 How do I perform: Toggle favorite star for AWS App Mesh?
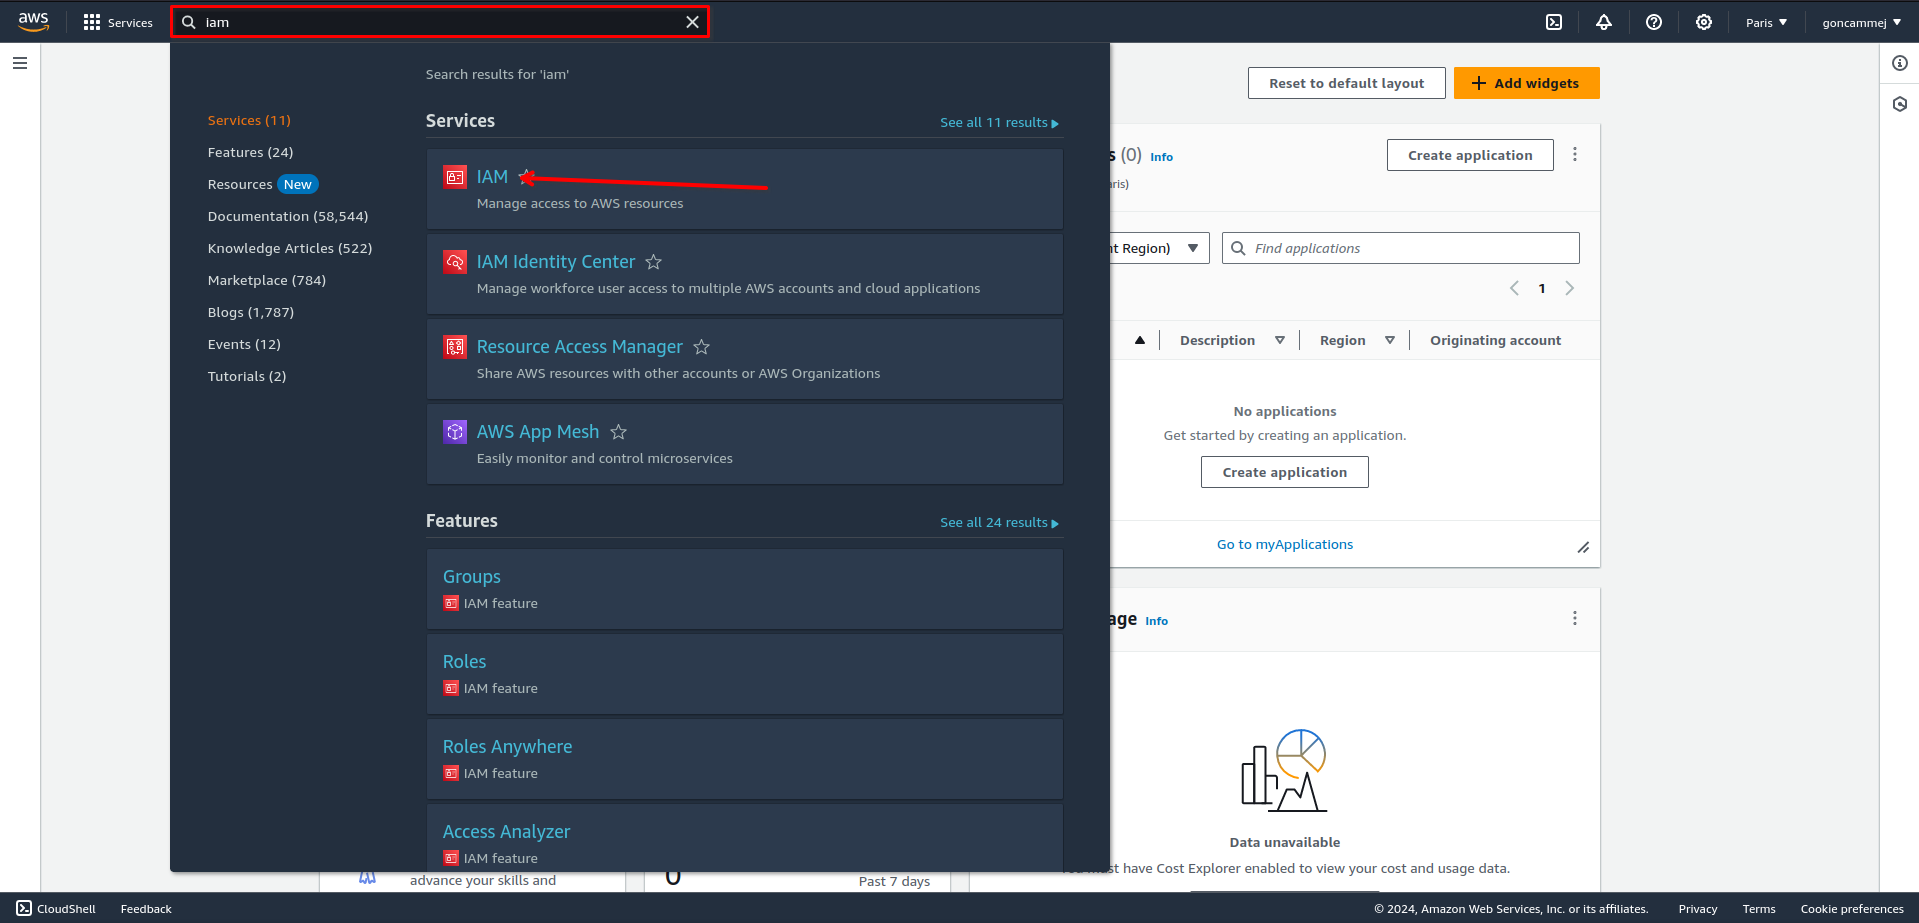tap(619, 432)
